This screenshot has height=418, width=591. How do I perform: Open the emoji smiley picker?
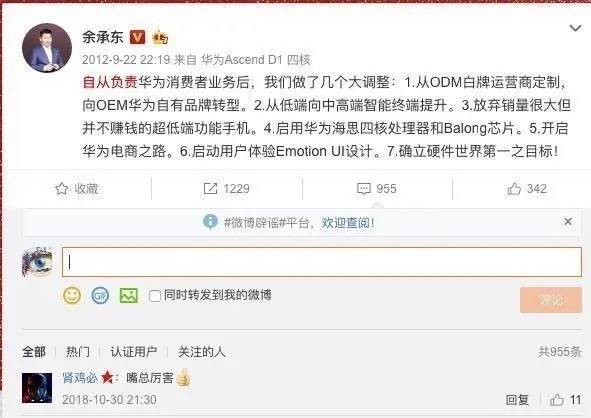point(72,296)
